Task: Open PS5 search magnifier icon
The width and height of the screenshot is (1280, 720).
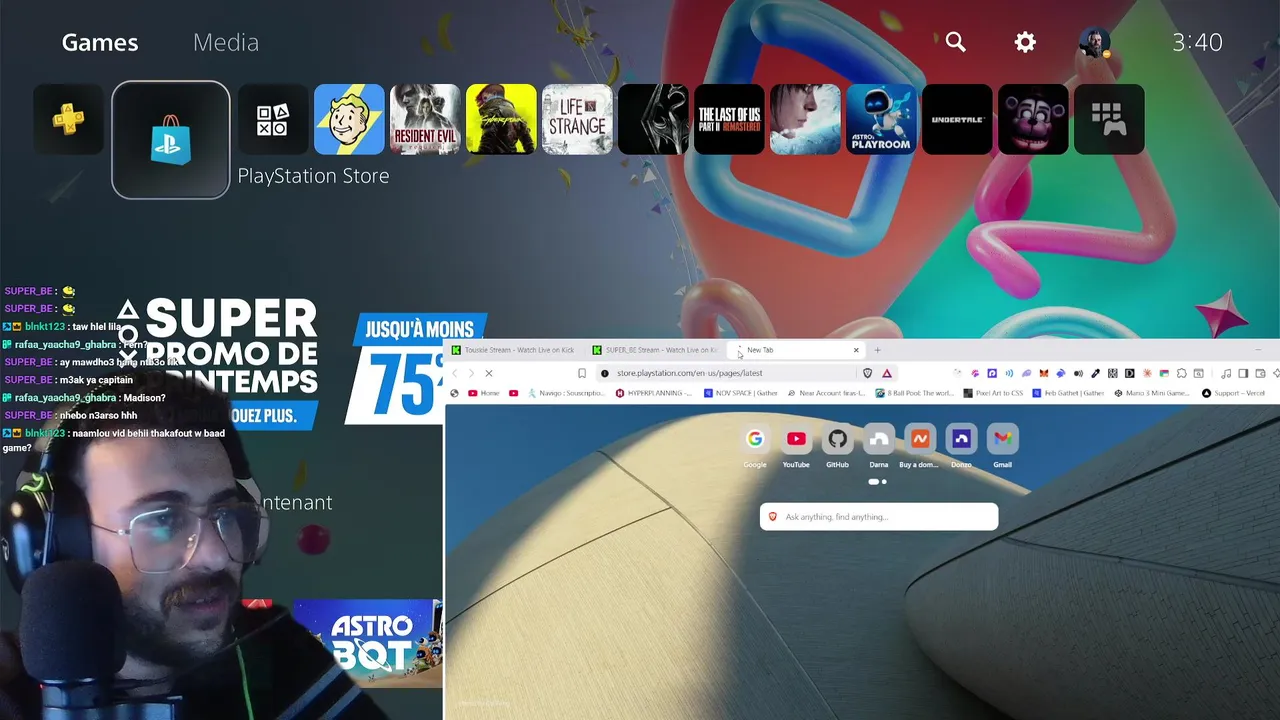Action: click(x=956, y=42)
